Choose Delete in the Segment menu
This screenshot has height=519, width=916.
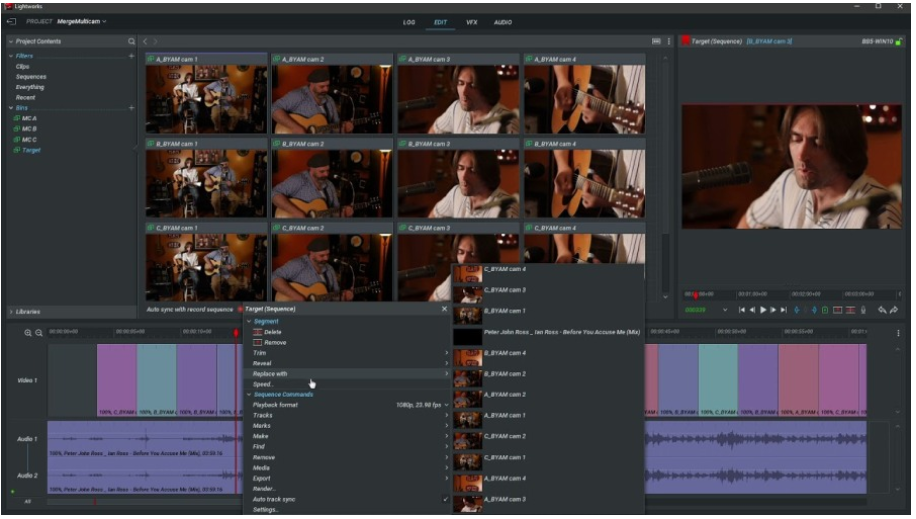tap(273, 332)
